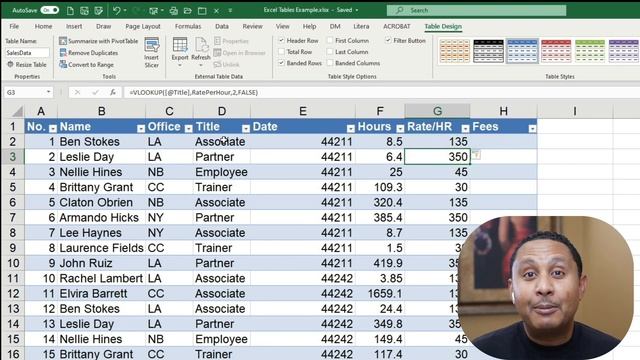Click the AutoCorrect options icon beside G3

click(x=476, y=155)
